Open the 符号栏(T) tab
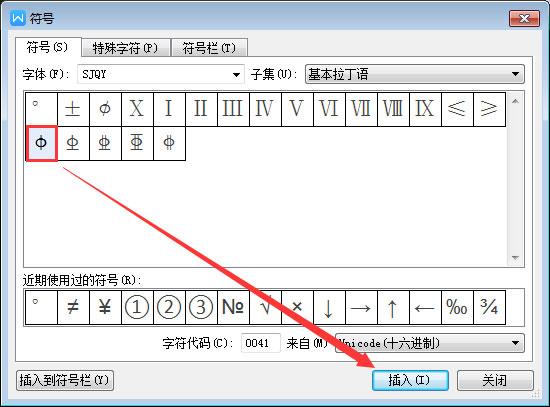550x407 pixels. pyautogui.click(x=209, y=48)
